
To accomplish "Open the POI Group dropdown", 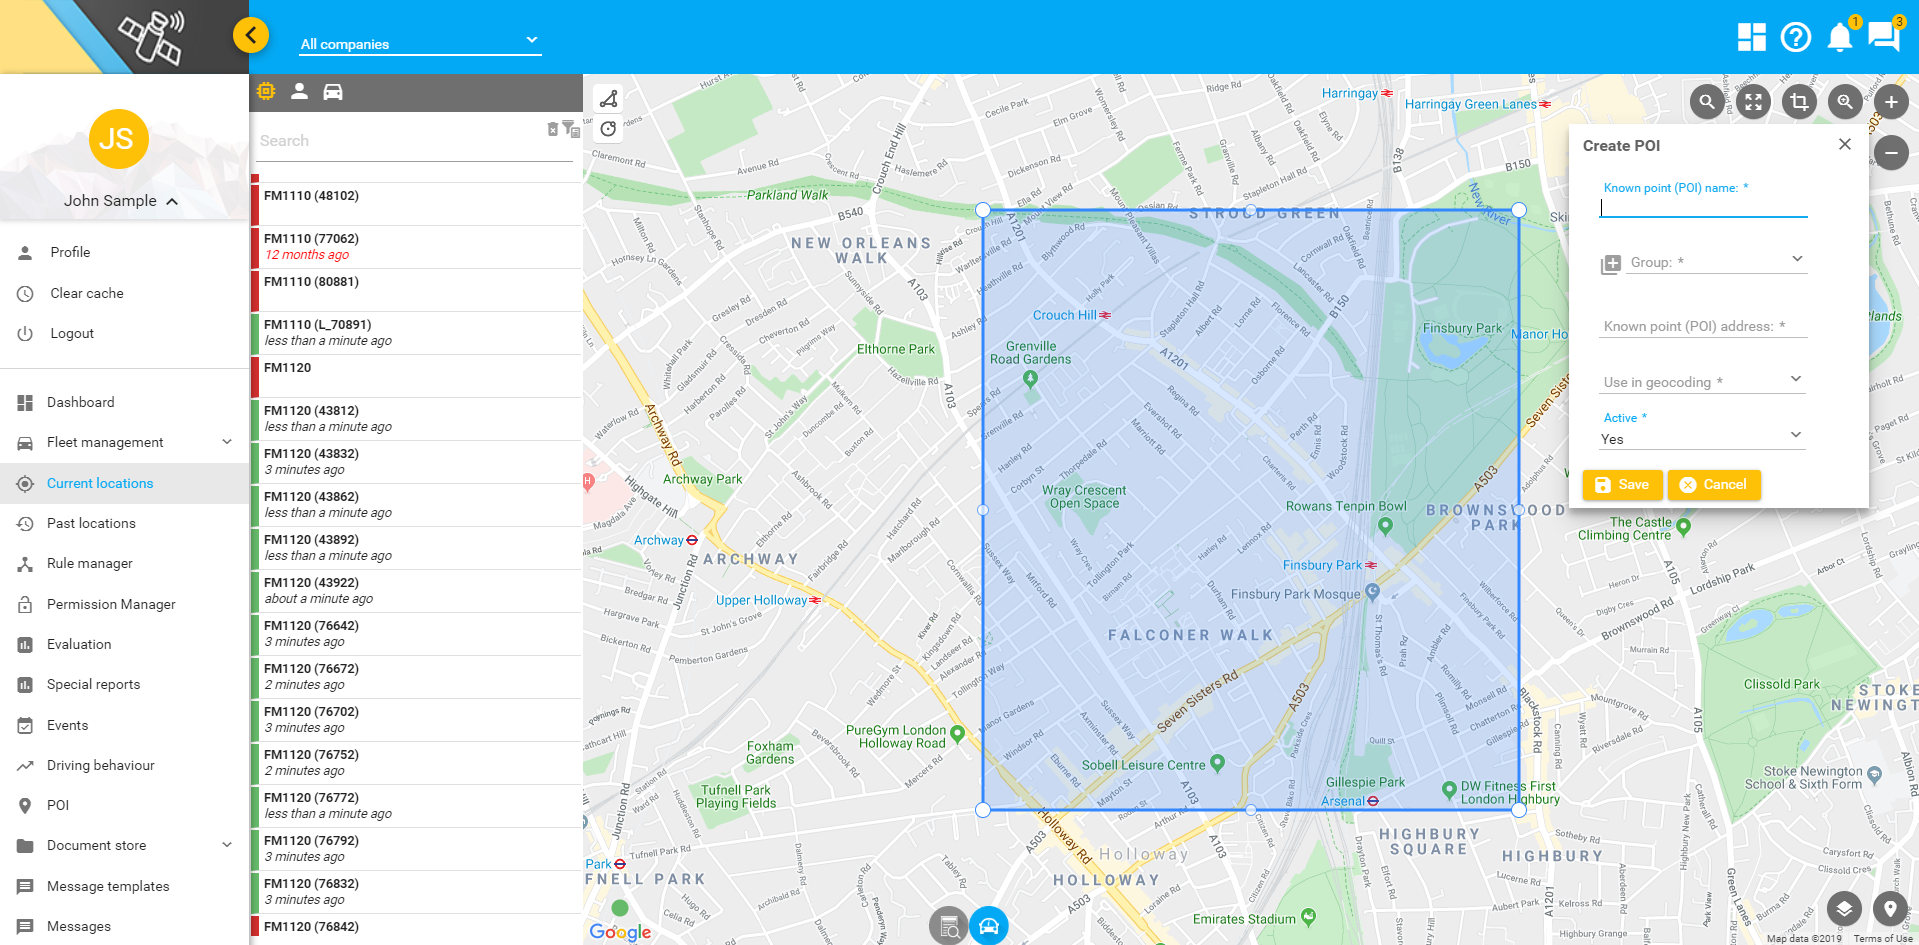I will point(1715,262).
